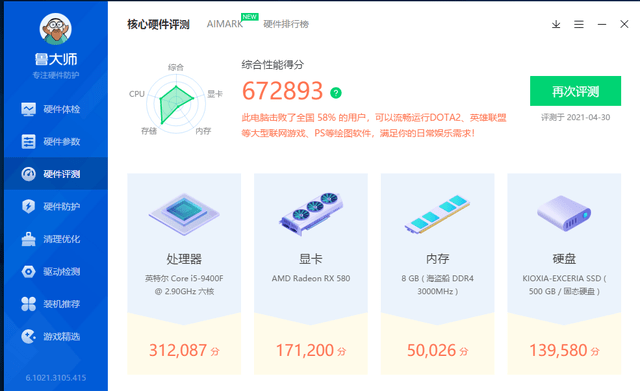The width and height of the screenshot is (640, 391).
Task: Open 游戏精选 featured games section
Action: click(x=56, y=336)
